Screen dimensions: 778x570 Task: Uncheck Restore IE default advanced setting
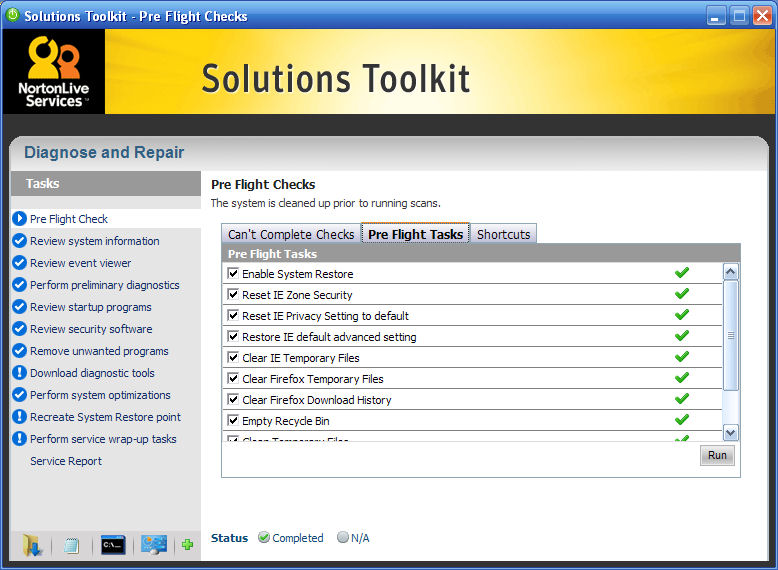point(233,336)
